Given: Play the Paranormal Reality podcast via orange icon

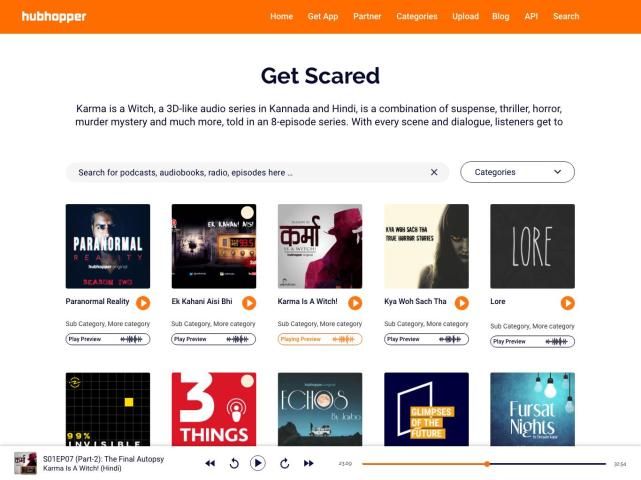Looking at the screenshot, I should [143, 303].
